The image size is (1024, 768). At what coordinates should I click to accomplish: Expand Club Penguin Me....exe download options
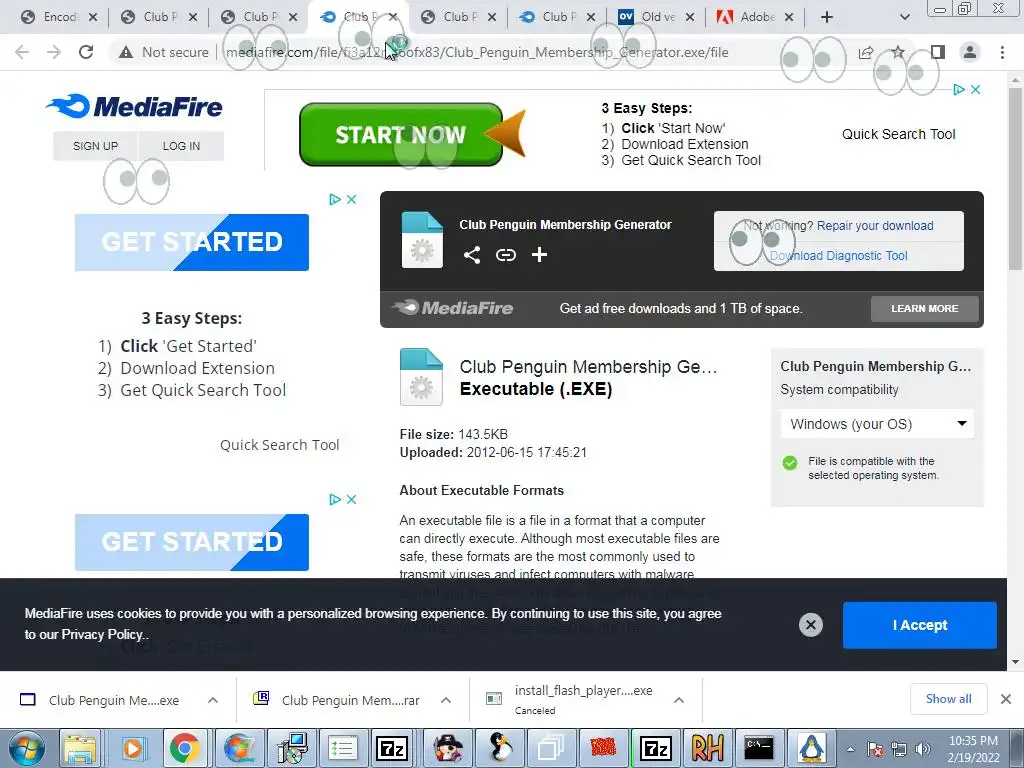point(213,700)
